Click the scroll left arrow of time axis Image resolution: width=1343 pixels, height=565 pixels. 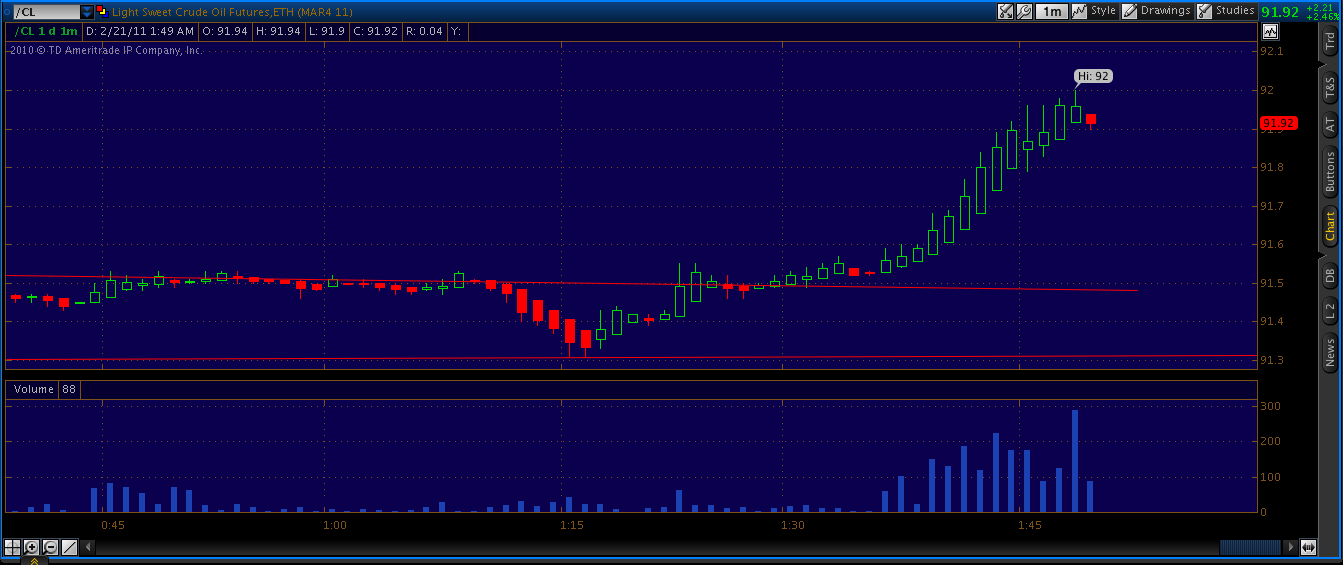(x=90, y=547)
